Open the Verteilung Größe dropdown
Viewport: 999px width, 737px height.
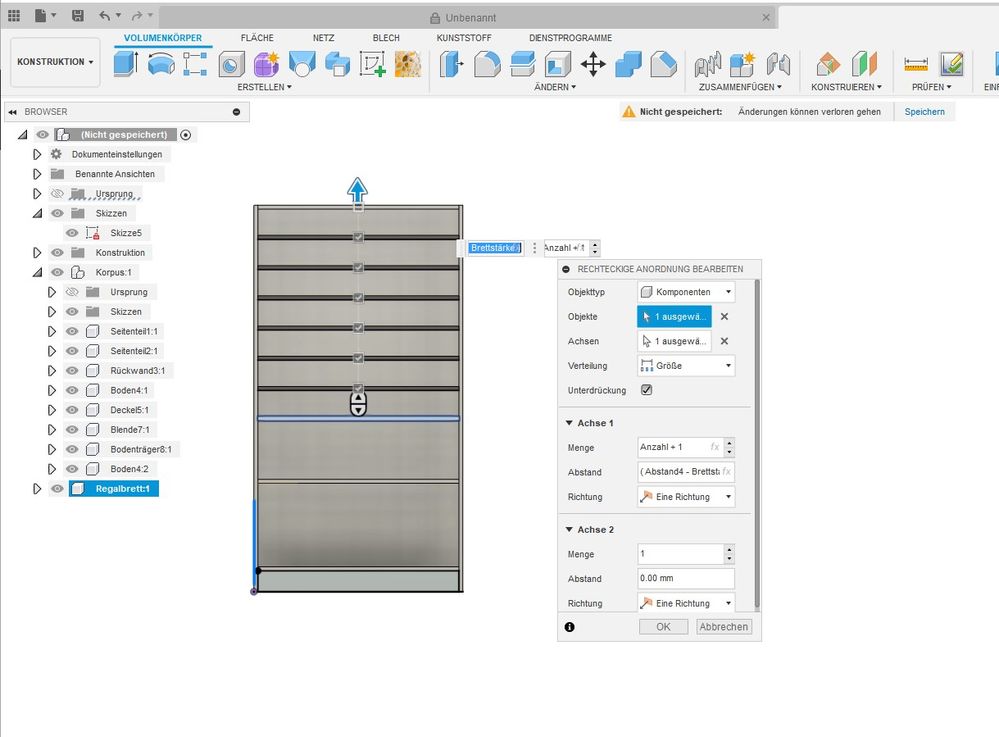(686, 366)
